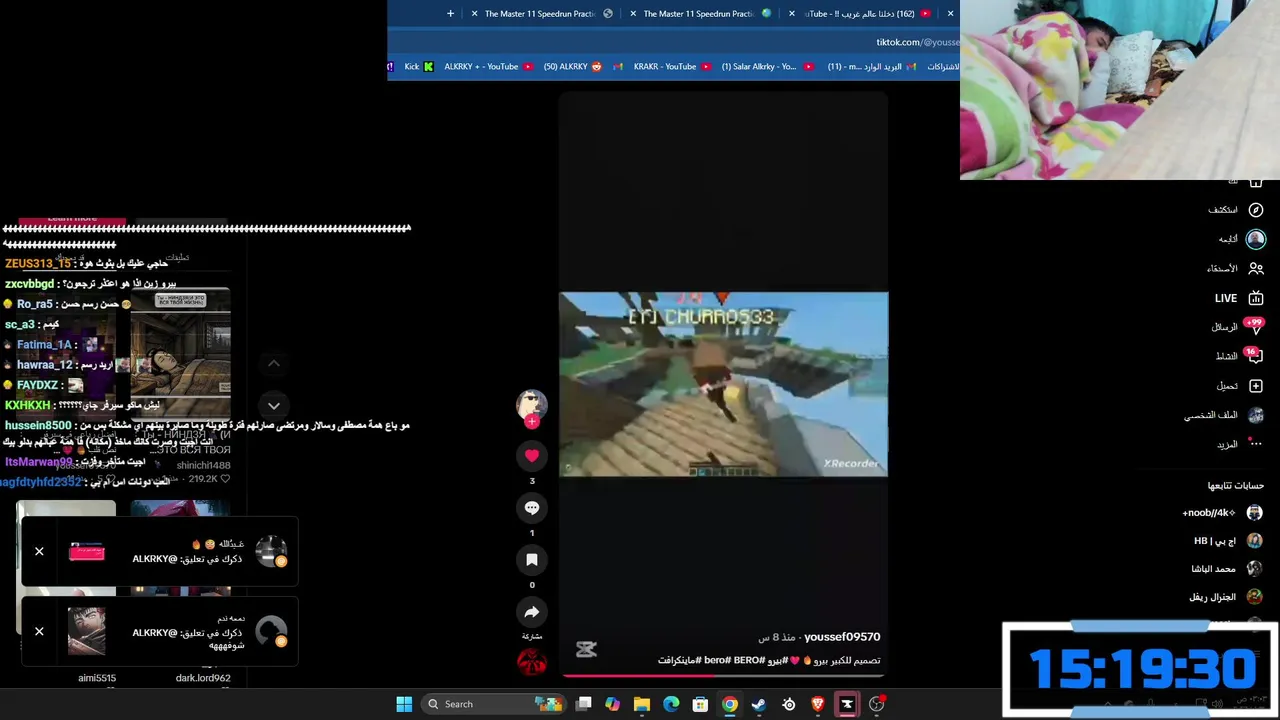Open youssef09570 username link
This screenshot has height=720, width=1280.
click(842, 637)
